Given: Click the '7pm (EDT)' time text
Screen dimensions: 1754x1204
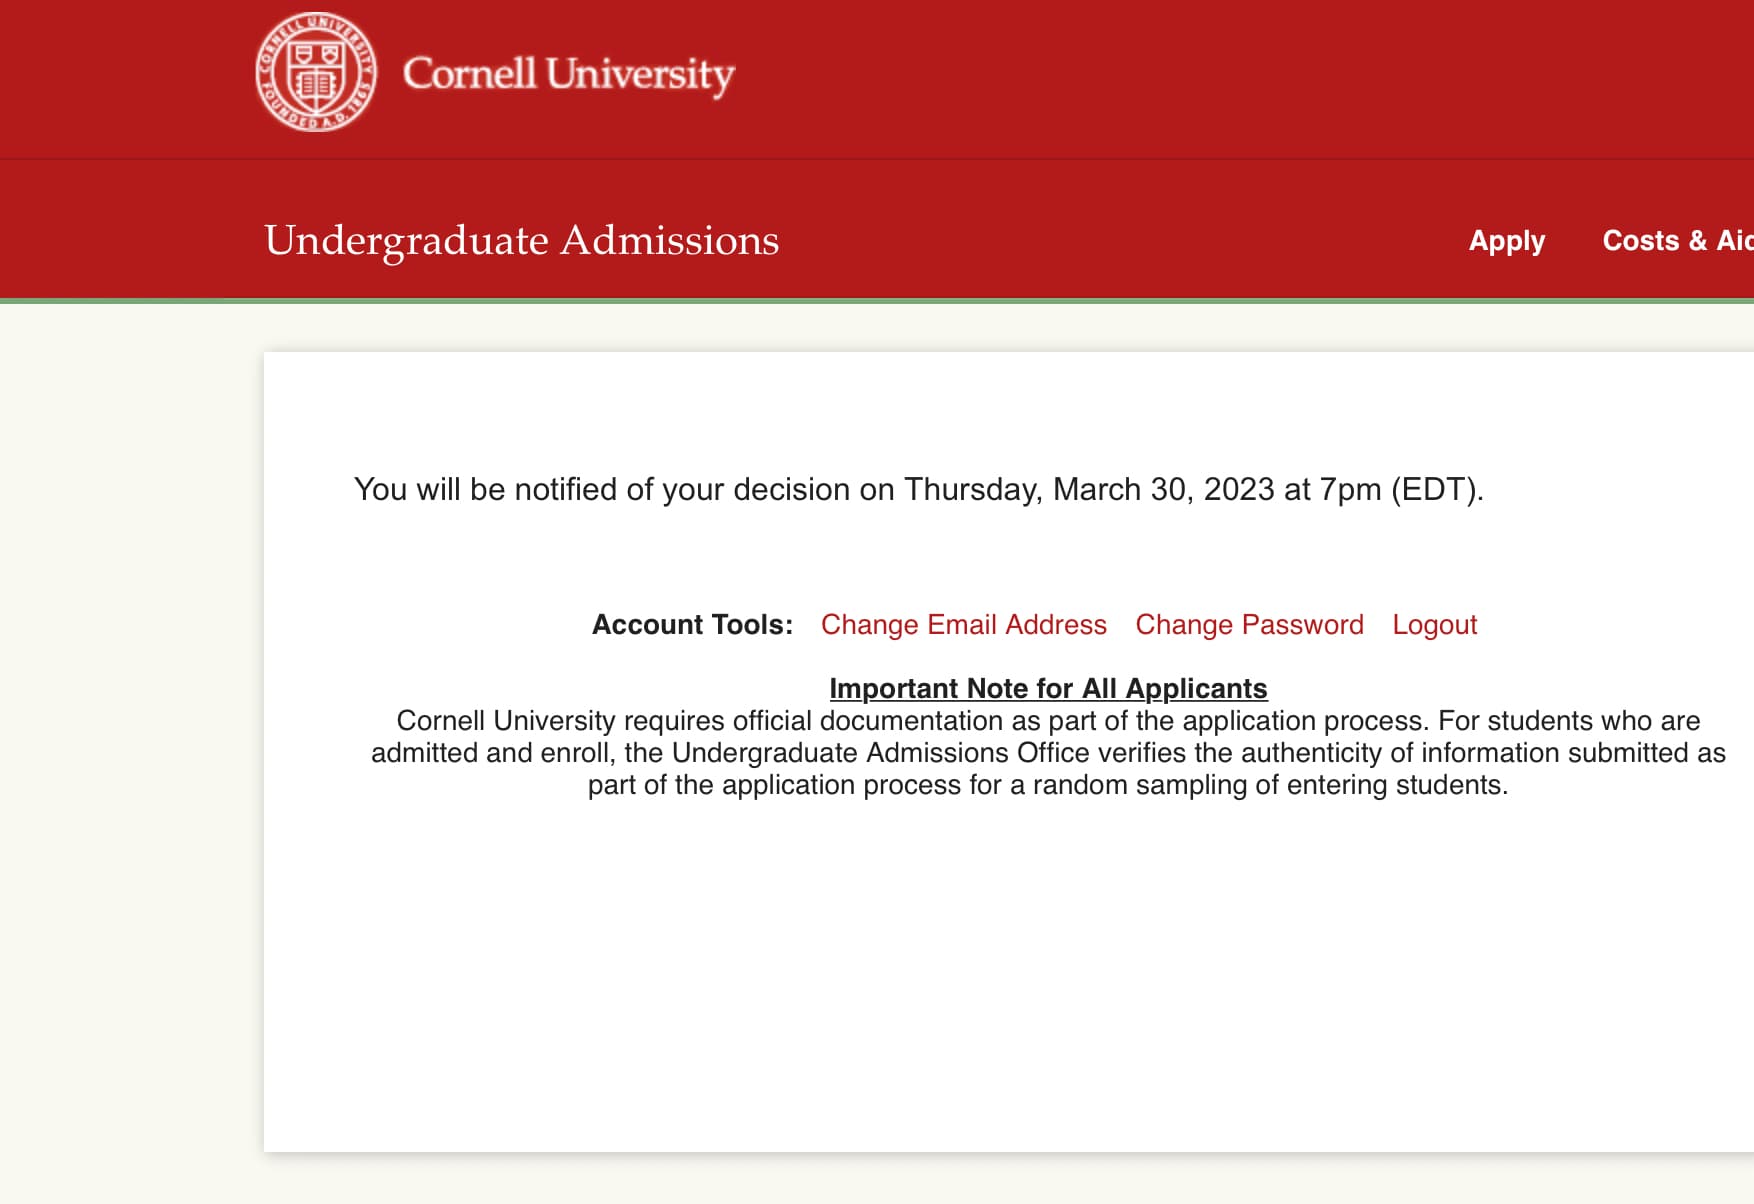Looking at the screenshot, I should [1400, 490].
